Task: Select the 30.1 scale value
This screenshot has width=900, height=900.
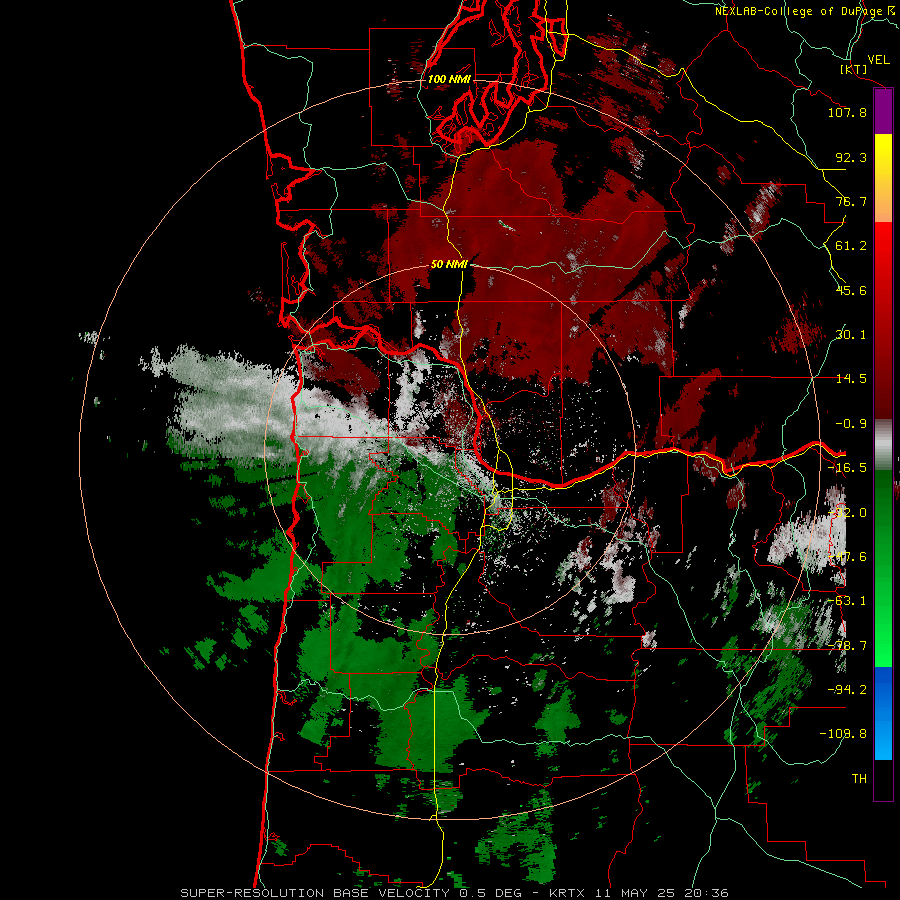Action: tap(851, 335)
